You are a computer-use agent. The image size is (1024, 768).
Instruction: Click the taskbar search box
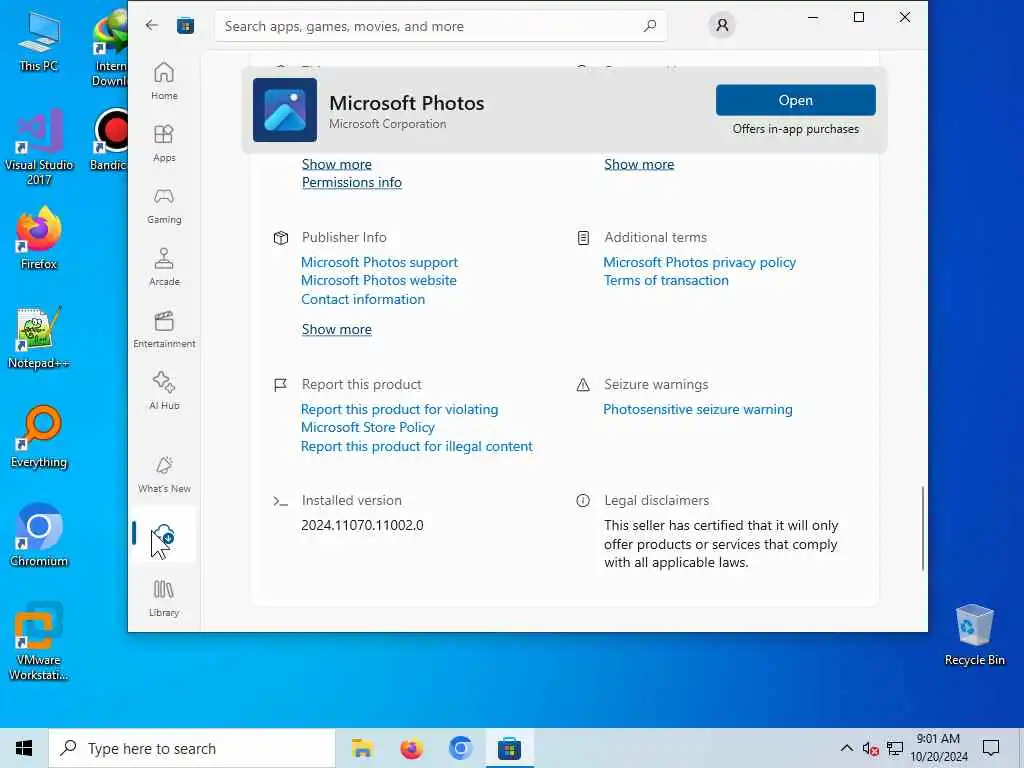point(192,748)
